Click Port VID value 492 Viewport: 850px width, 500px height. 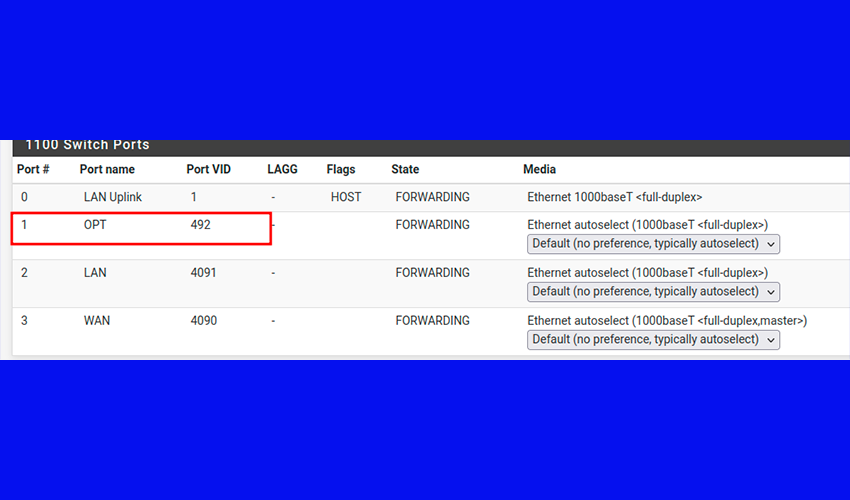click(x=201, y=225)
